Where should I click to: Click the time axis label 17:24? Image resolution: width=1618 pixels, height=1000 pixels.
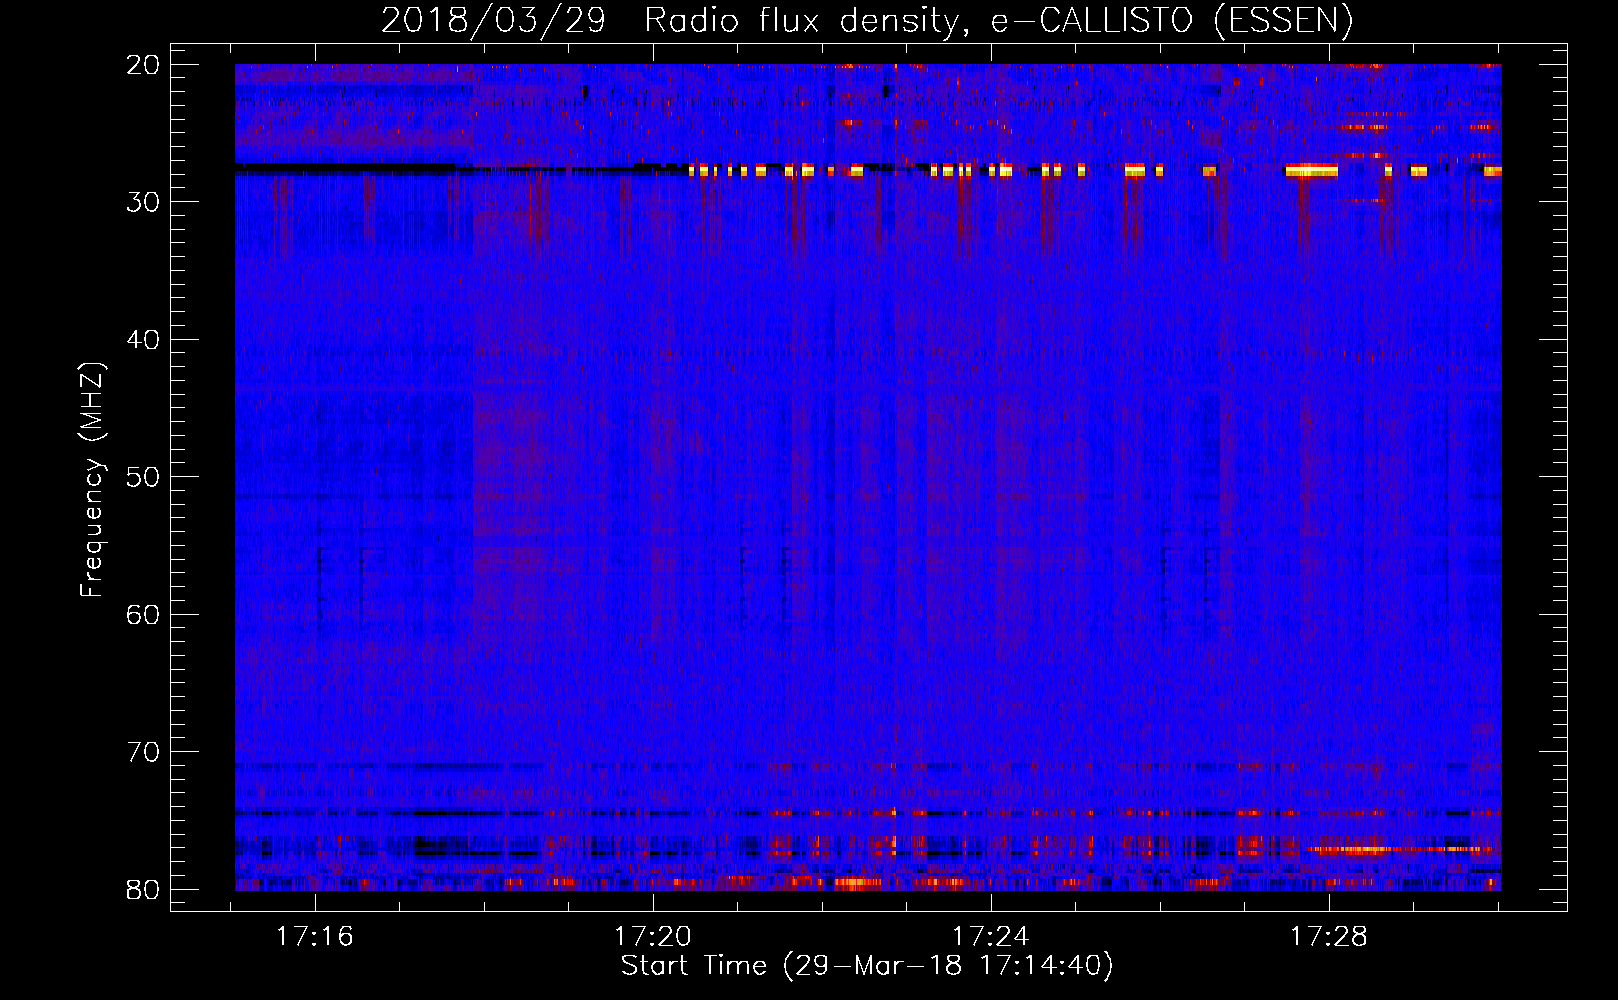(x=991, y=937)
